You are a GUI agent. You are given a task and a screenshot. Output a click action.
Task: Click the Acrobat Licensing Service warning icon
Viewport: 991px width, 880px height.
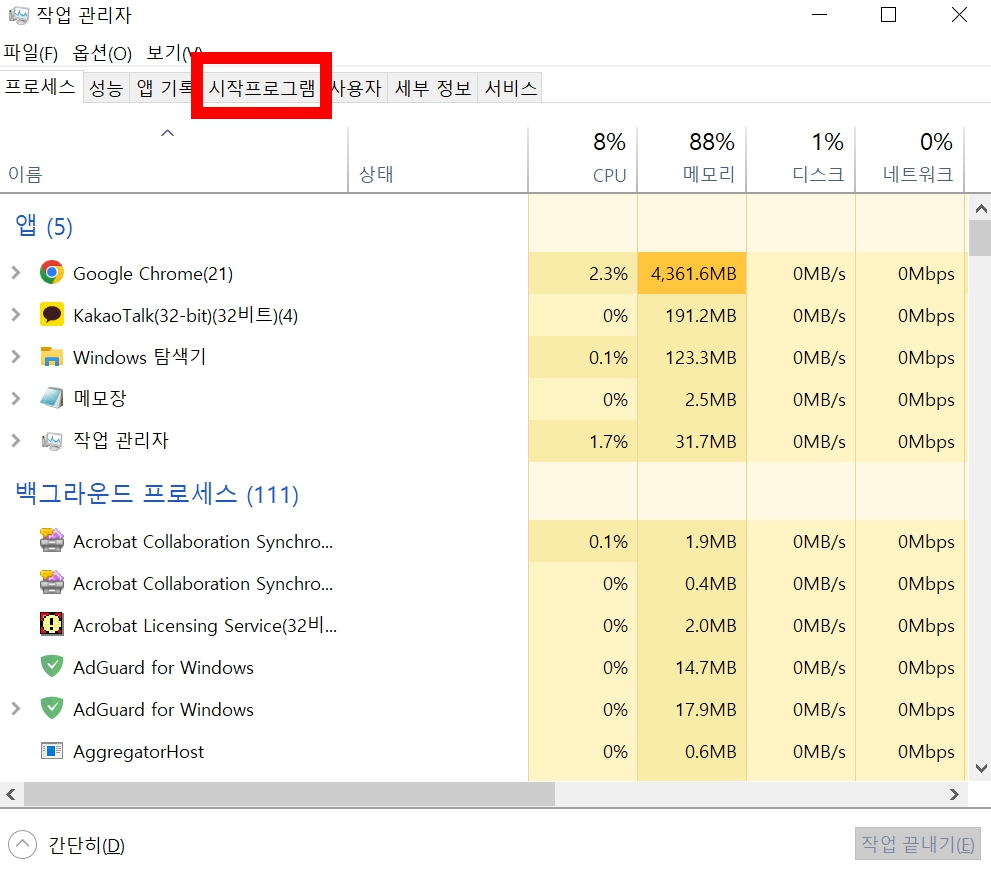pyautogui.click(x=51, y=625)
